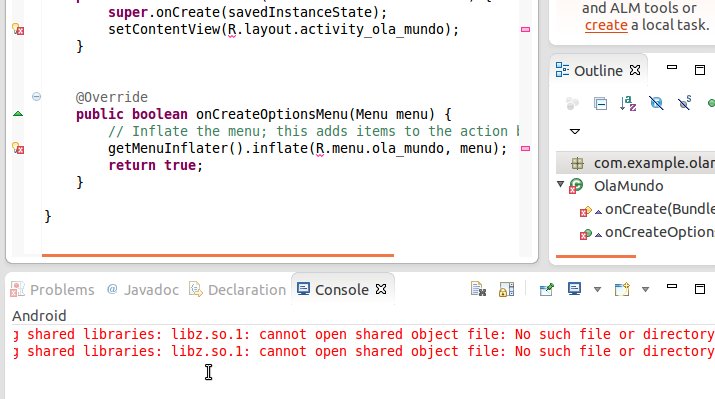Image resolution: width=715 pixels, height=399 pixels.
Task: Select OlaMundo class in Outline
Action: [628, 186]
